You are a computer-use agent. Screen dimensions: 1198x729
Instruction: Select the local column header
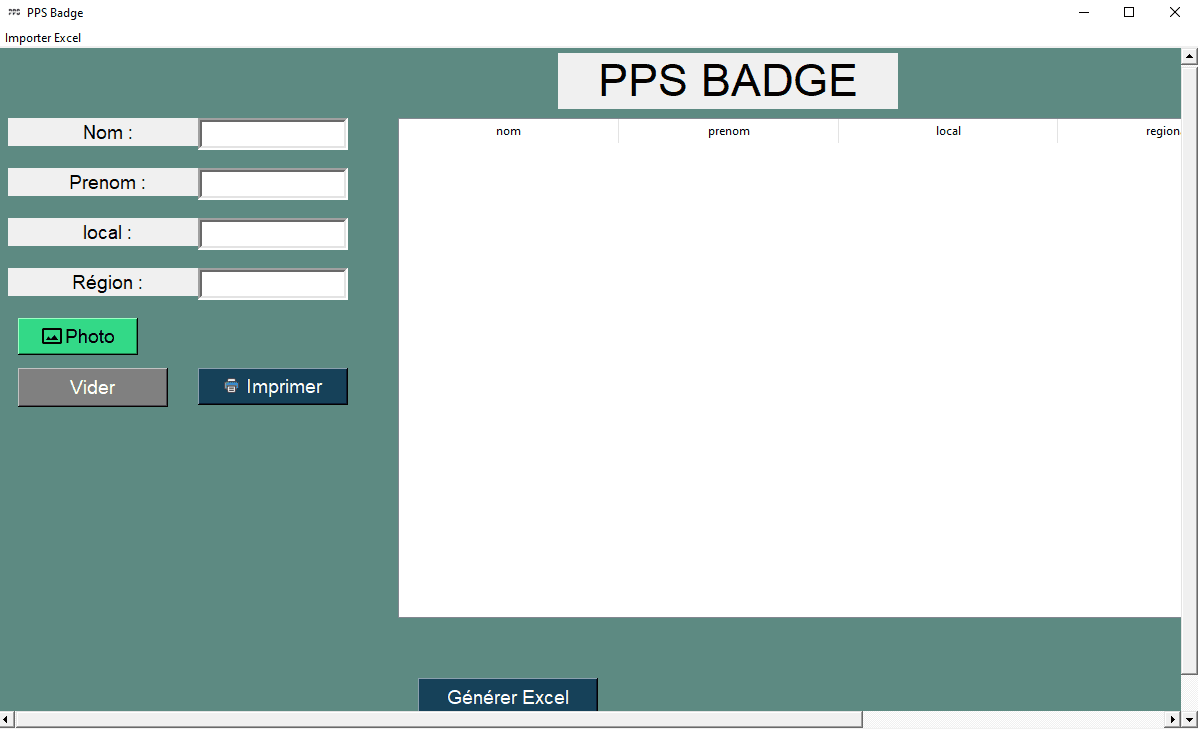(947, 130)
